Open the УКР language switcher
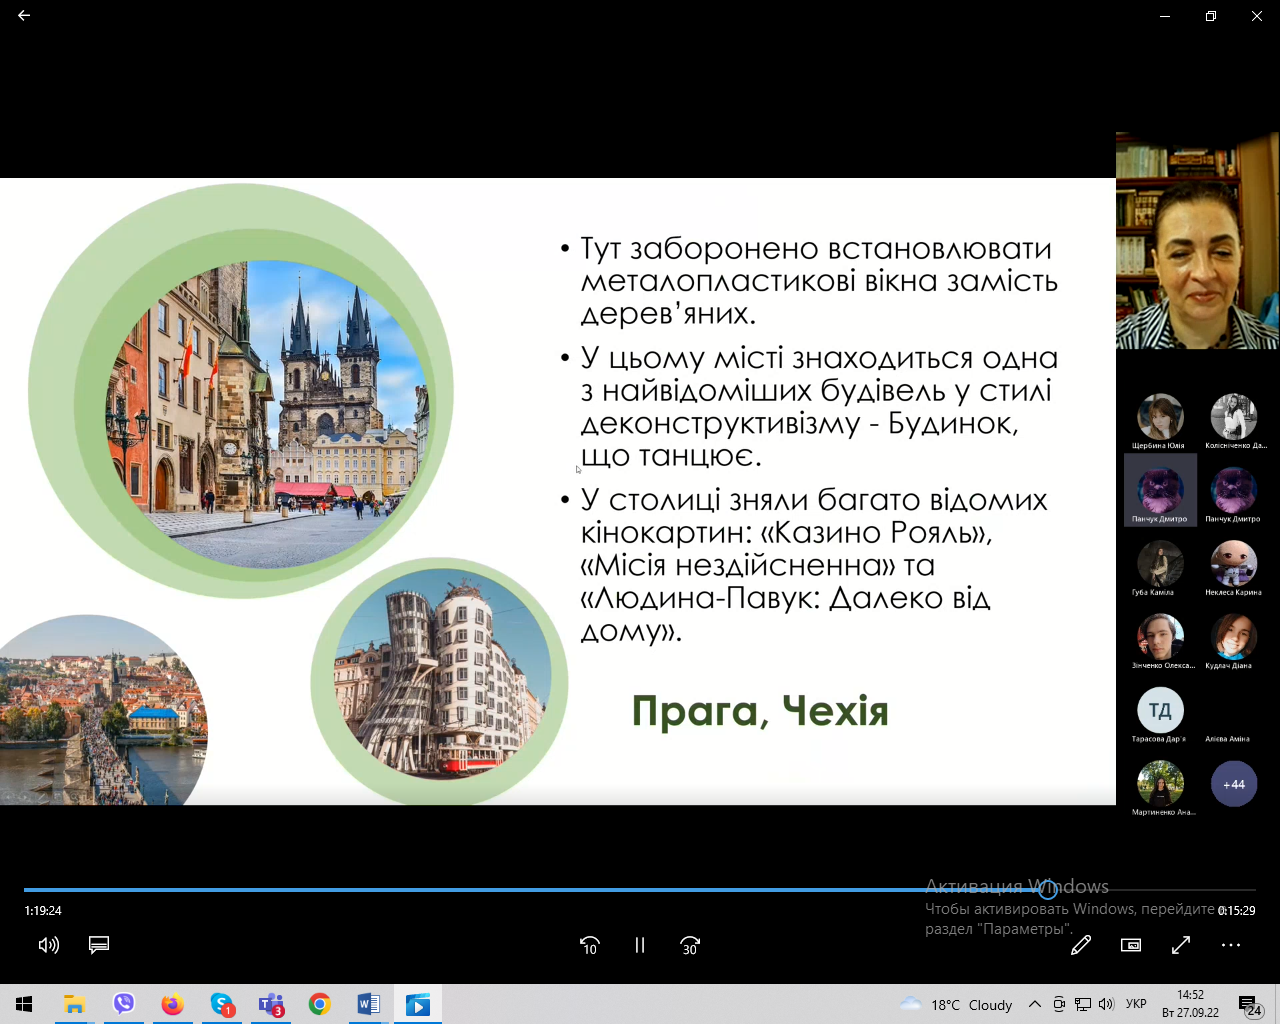This screenshot has width=1280, height=1024. click(1136, 1004)
